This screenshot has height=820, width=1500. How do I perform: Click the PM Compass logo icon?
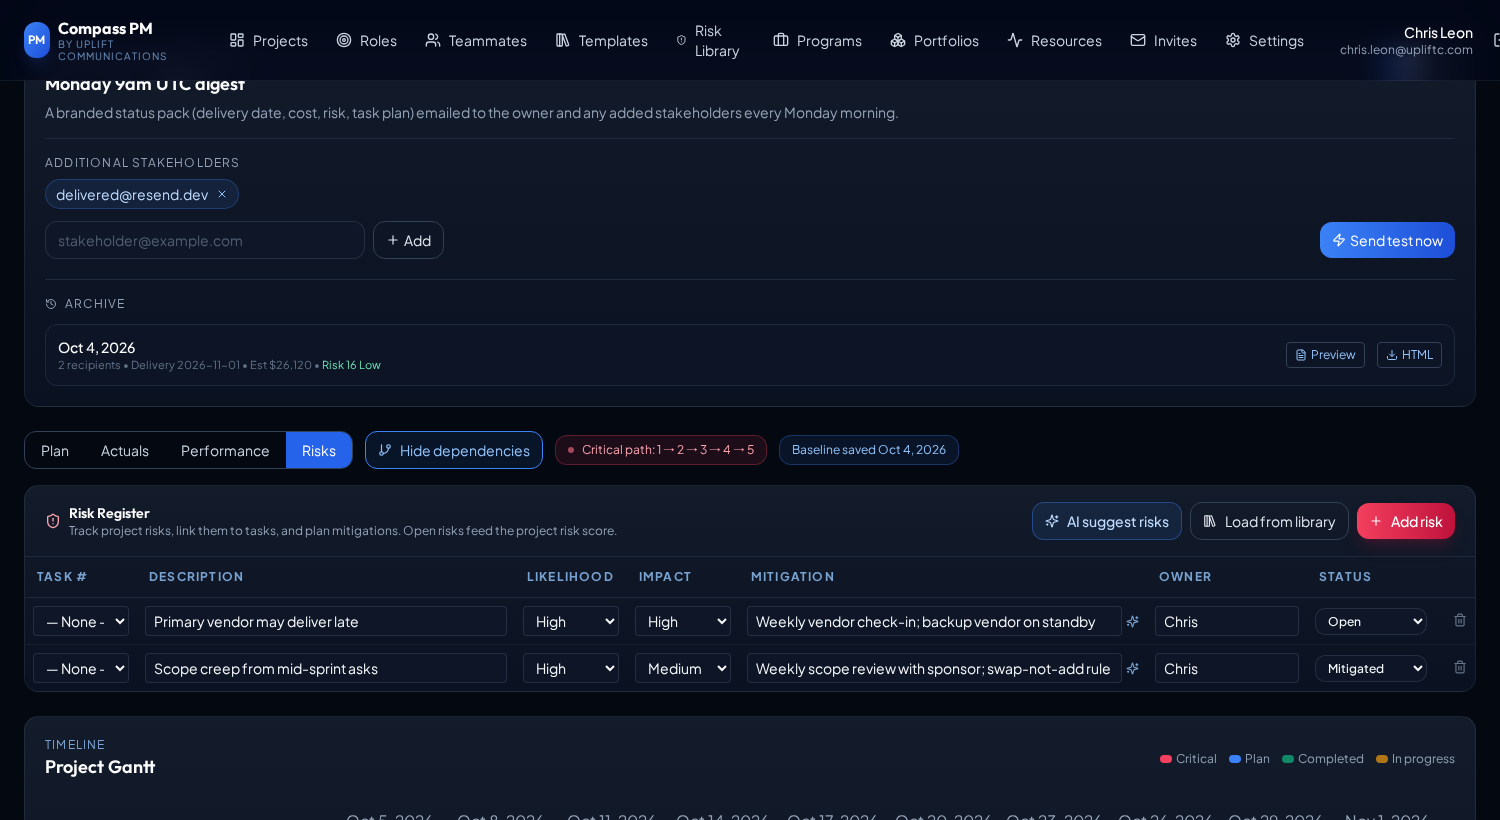click(x=37, y=40)
